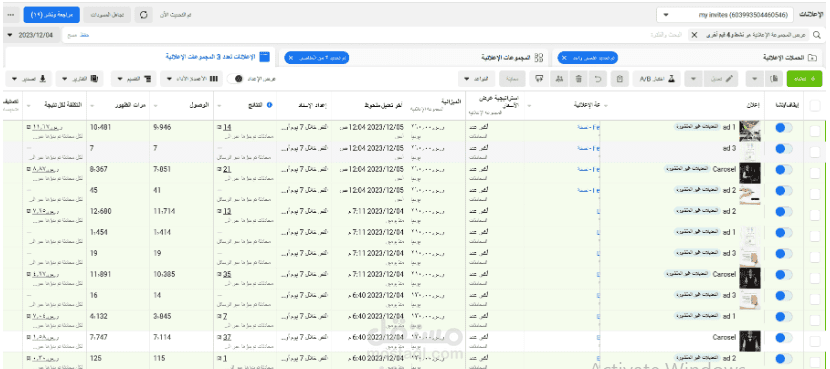Open the Breakdown dropdown
The image size is (830, 369).
134,79
